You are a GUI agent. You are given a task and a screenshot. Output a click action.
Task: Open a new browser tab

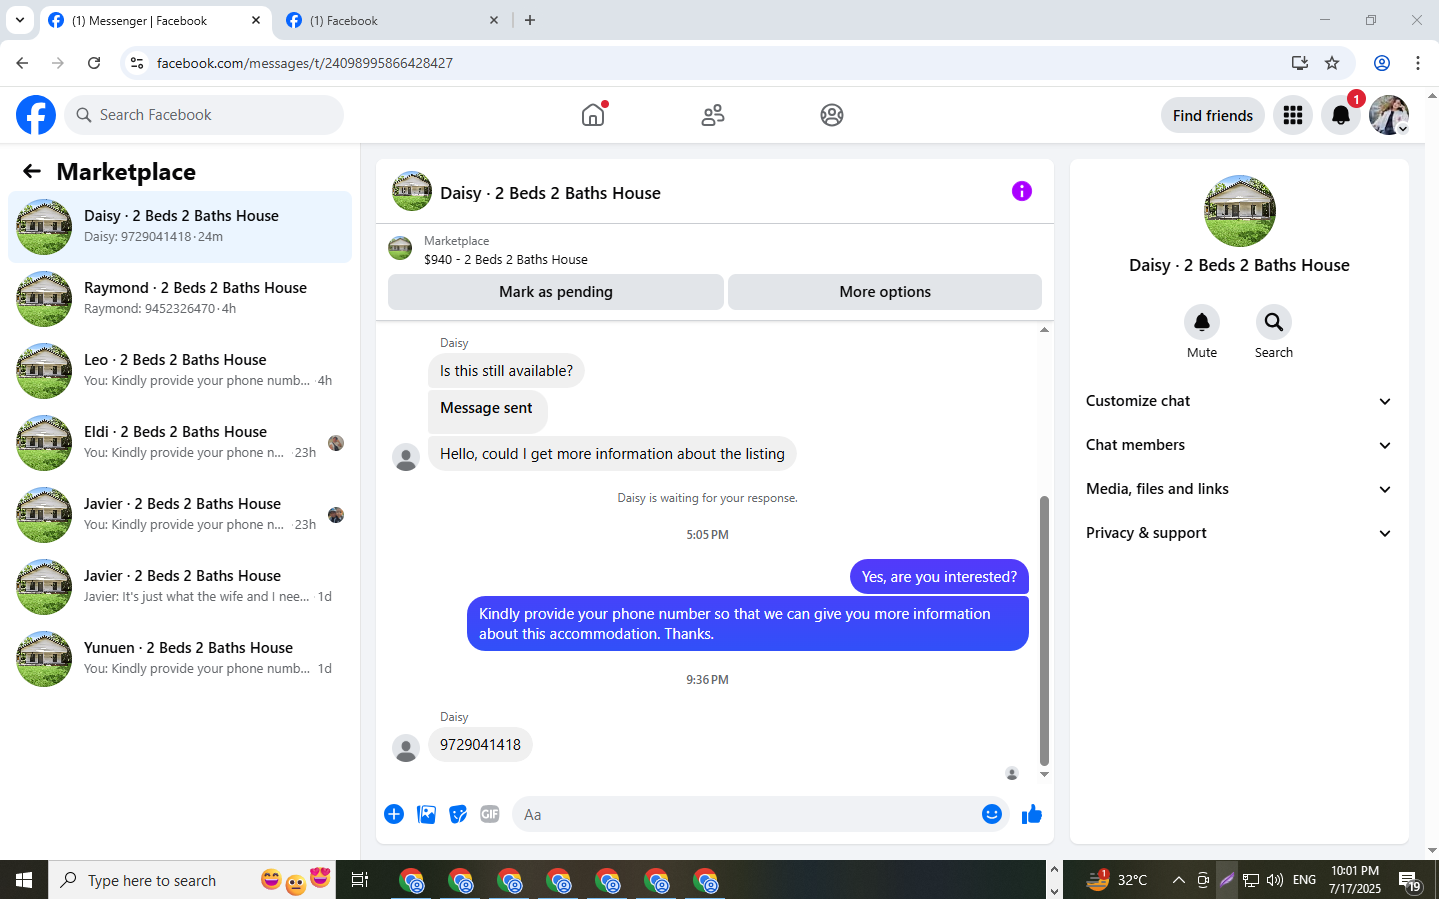click(x=530, y=20)
